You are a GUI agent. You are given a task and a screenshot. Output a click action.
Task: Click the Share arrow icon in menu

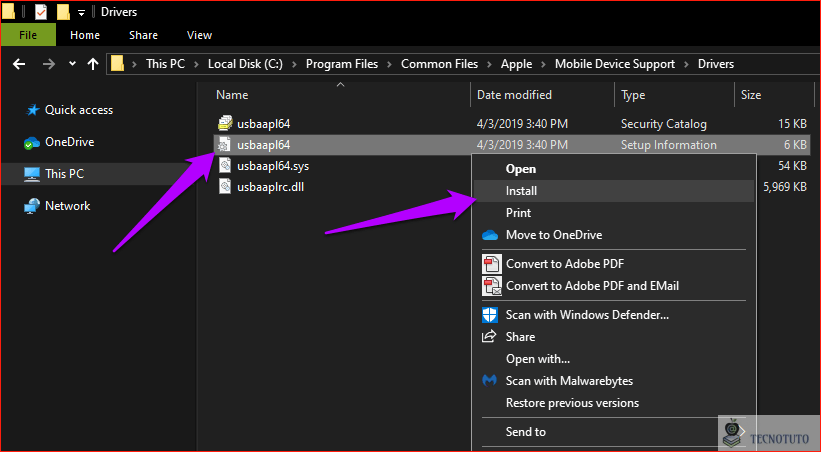[489, 336]
